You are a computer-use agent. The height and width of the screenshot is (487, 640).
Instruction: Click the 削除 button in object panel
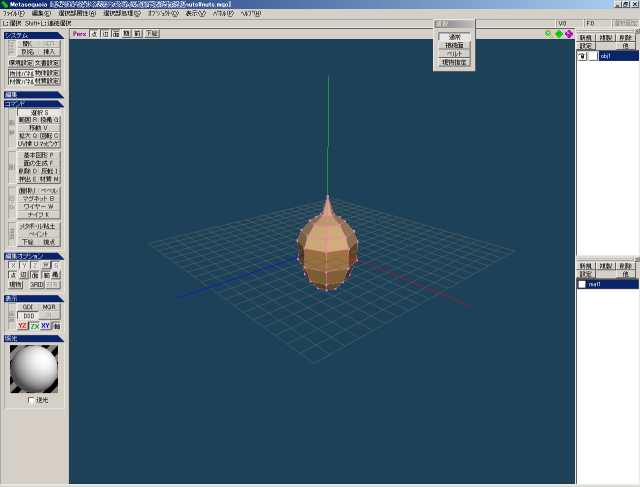click(x=625, y=38)
